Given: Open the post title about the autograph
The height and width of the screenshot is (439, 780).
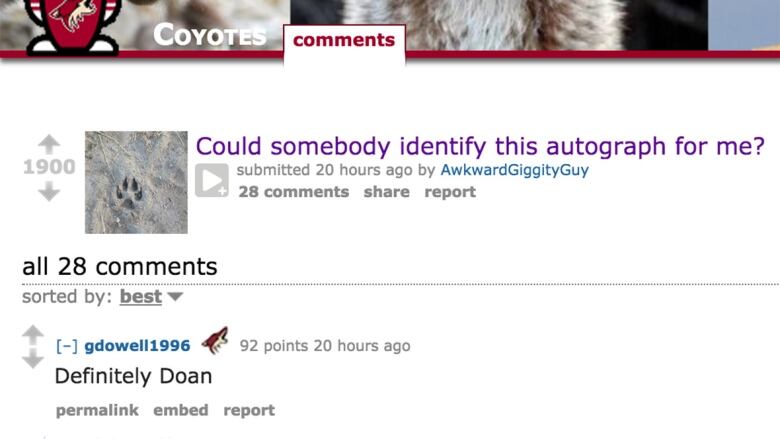Looking at the screenshot, I should (480, 147).
